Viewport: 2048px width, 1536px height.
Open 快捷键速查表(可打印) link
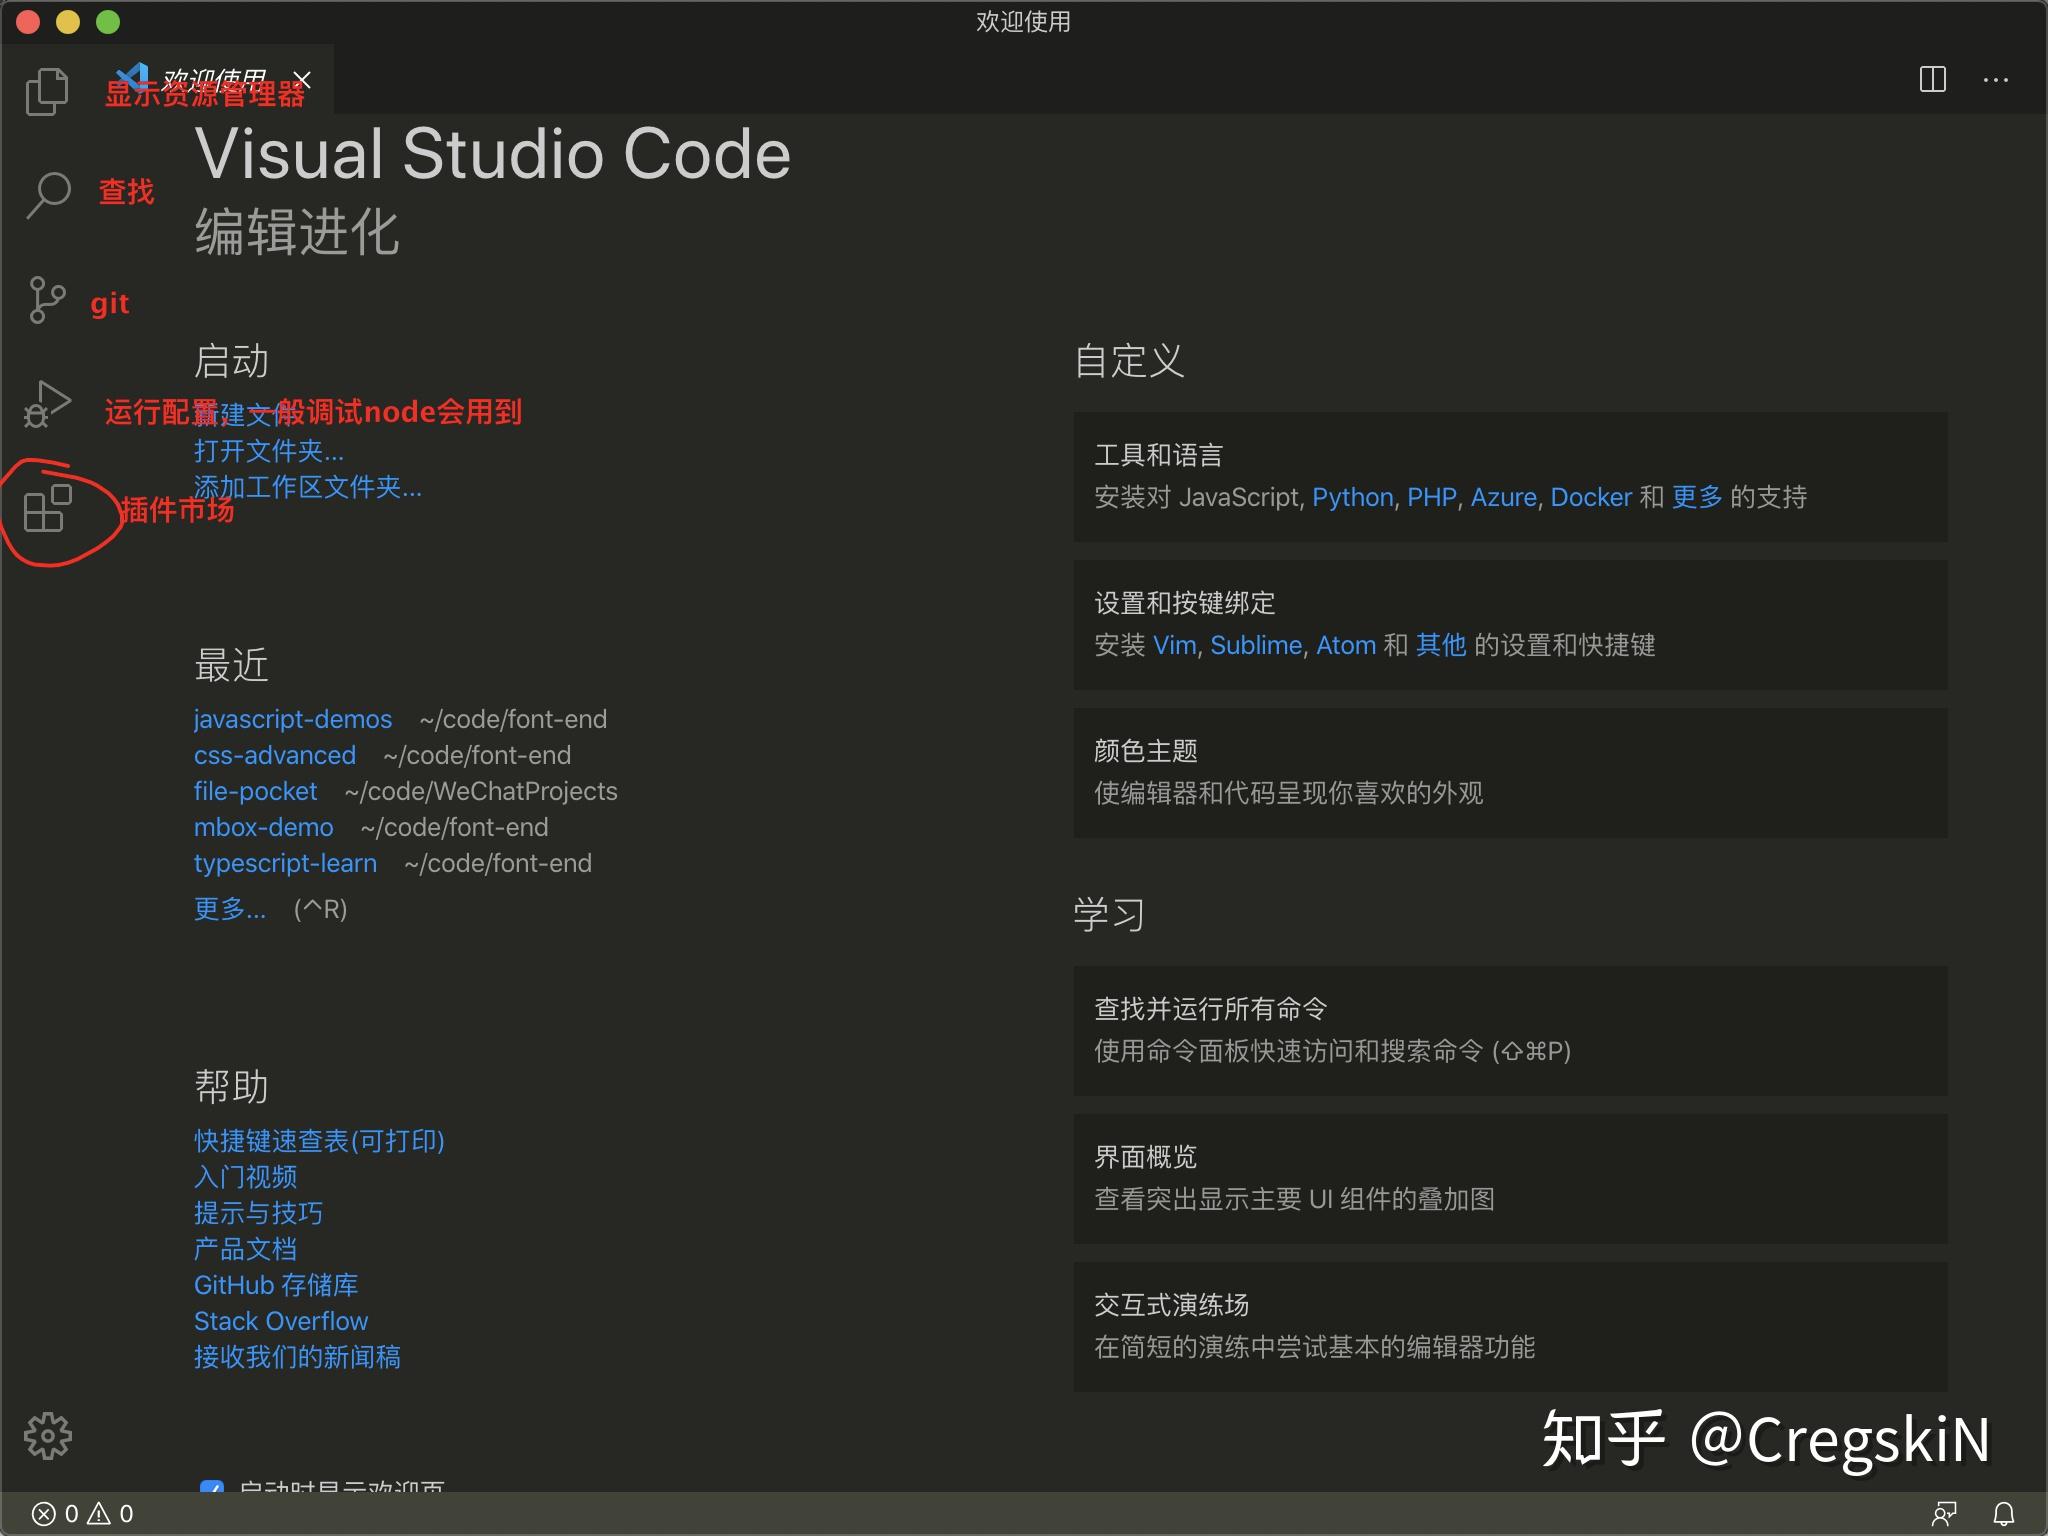click(318, 1140)
